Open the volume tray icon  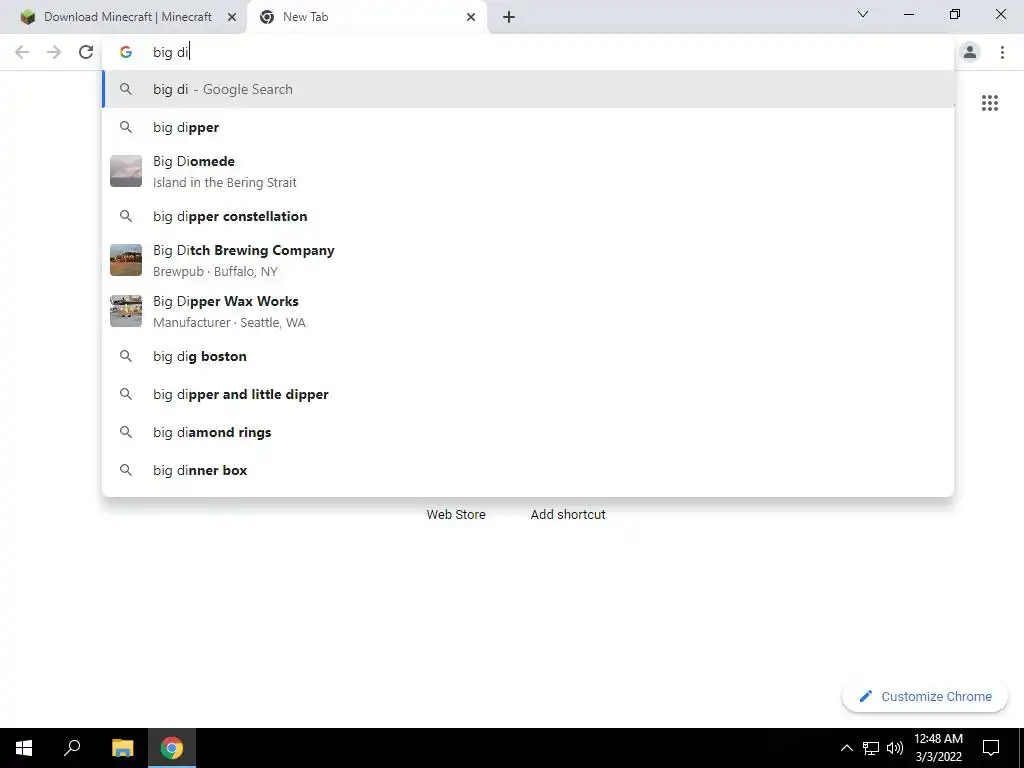pyautogui.click(x=895, y=748)
